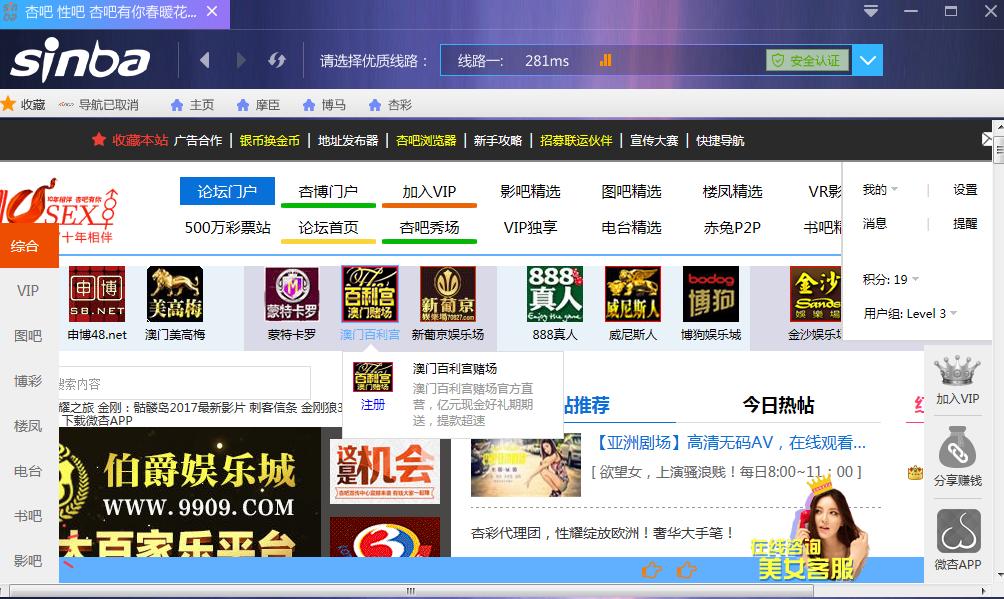Click the 收藏 star bookmark icon
The image size is (1004, 599).
(8, 104)
